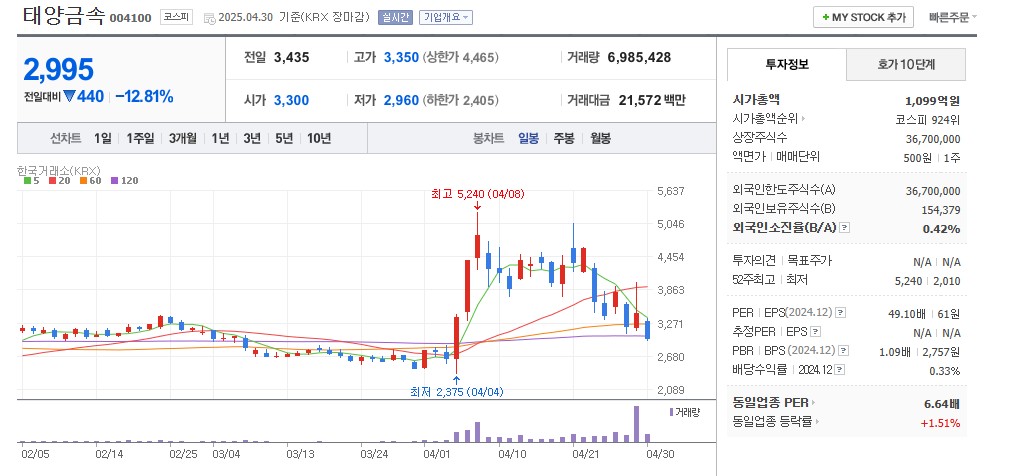Click the arrow icon beside 동일업종 PER
The width and height of the screenshot is (1009, 476).
(813, 403)
